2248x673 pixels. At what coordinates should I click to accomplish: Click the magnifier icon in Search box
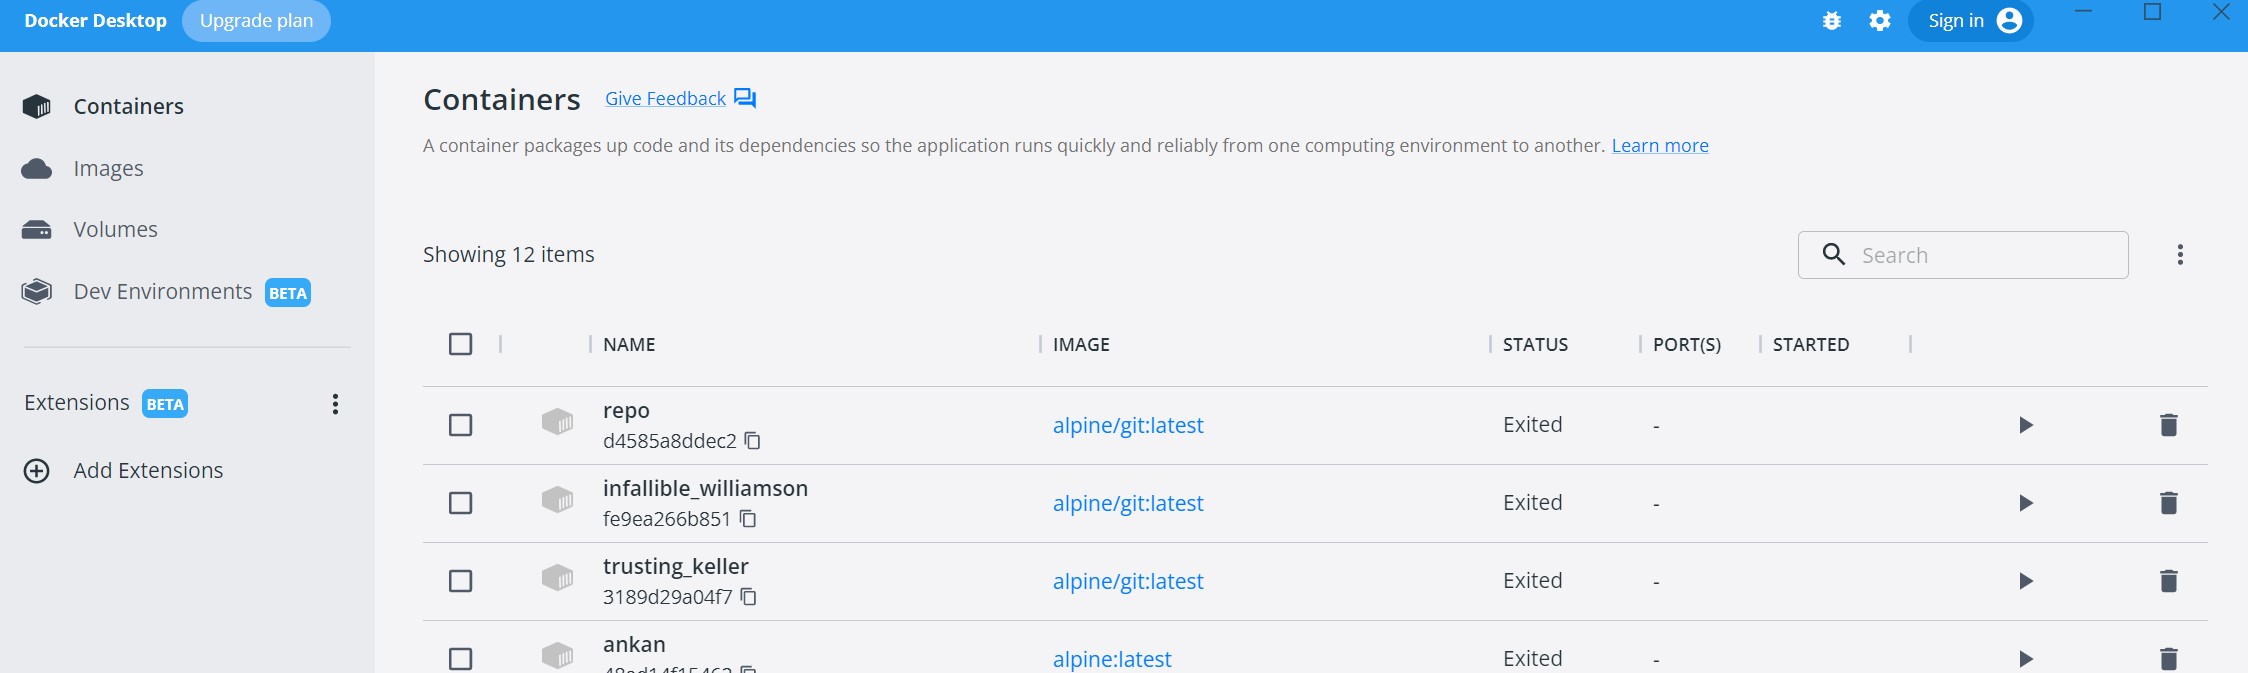coord(1834,254)
